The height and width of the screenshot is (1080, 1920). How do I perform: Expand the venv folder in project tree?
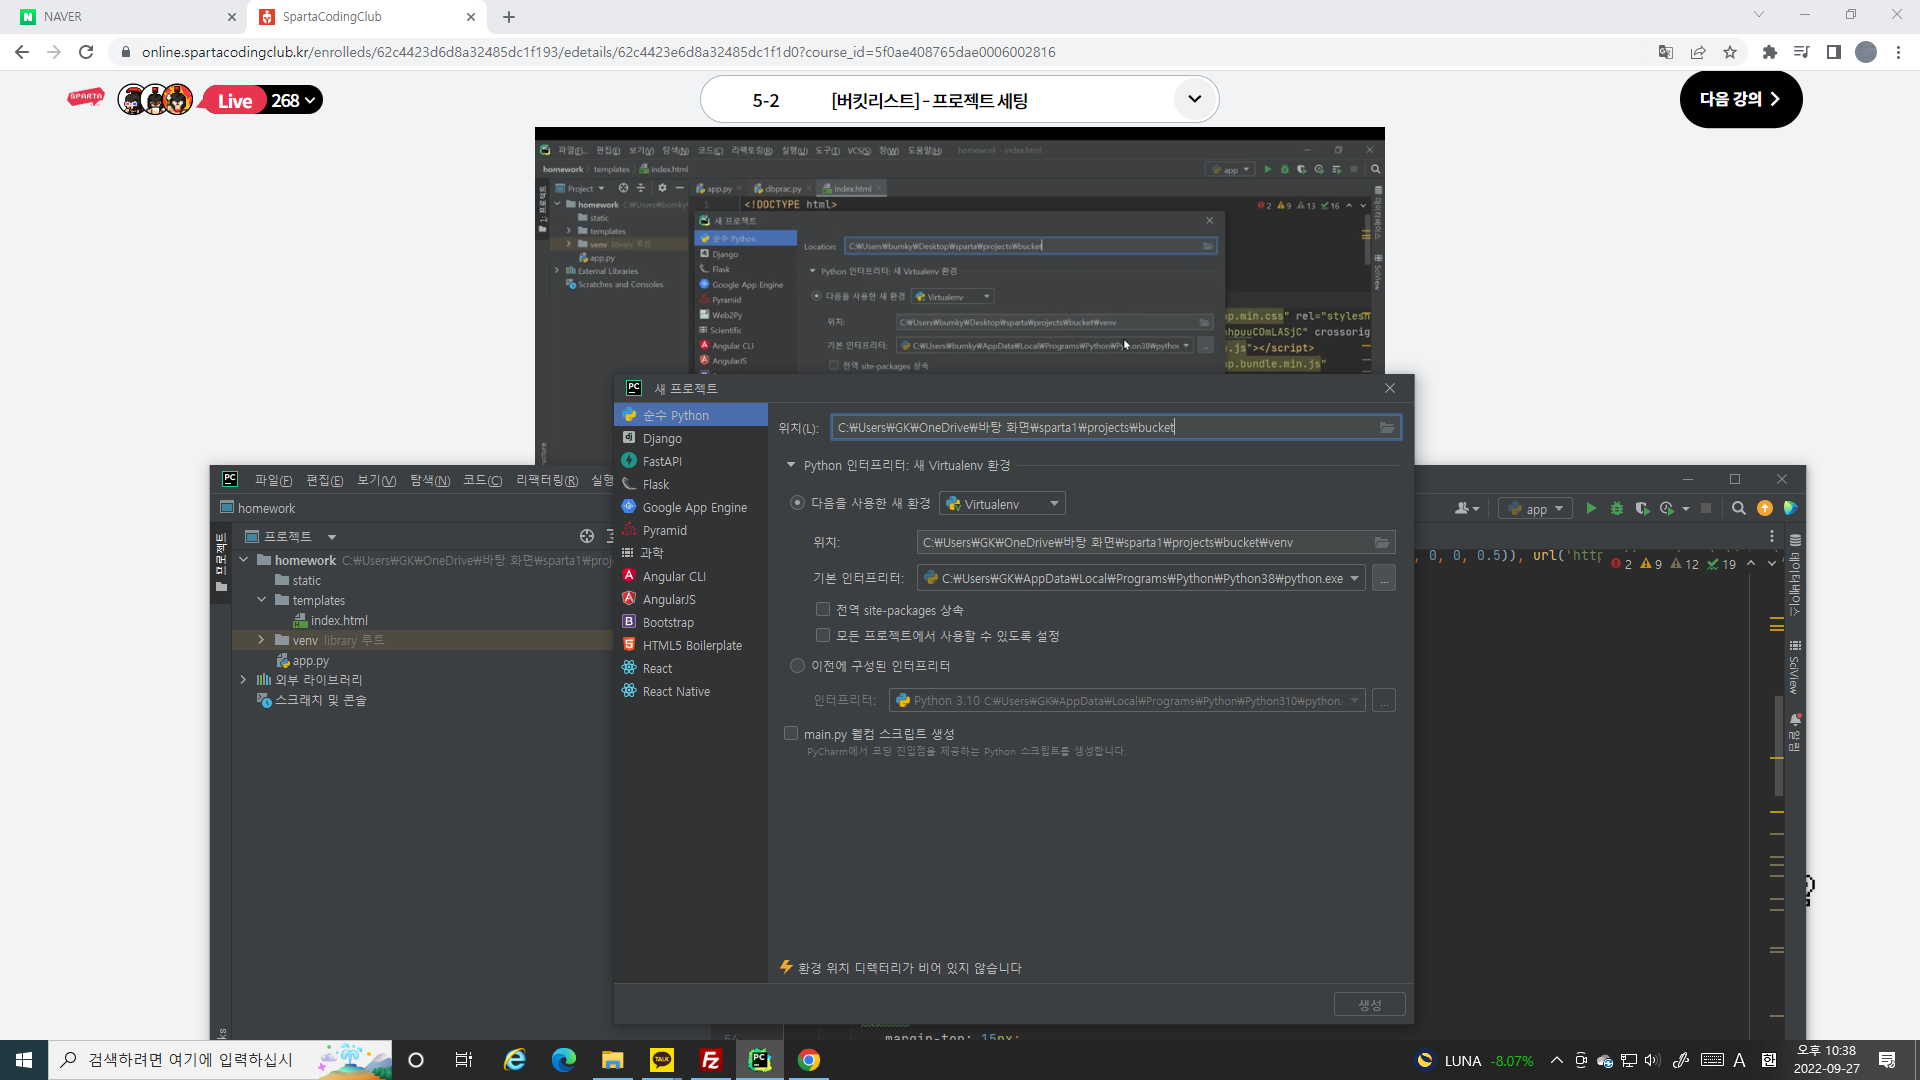[262, 640]
